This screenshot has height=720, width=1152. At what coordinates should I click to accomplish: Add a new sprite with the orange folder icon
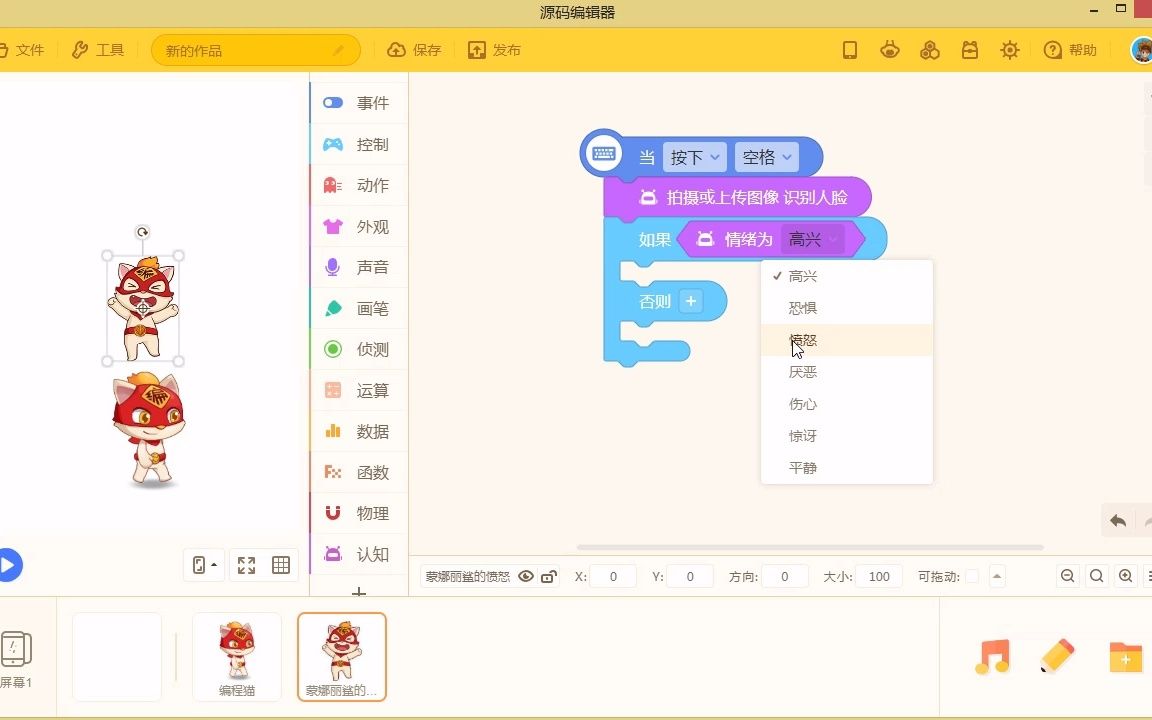(x=1125, y=657)
